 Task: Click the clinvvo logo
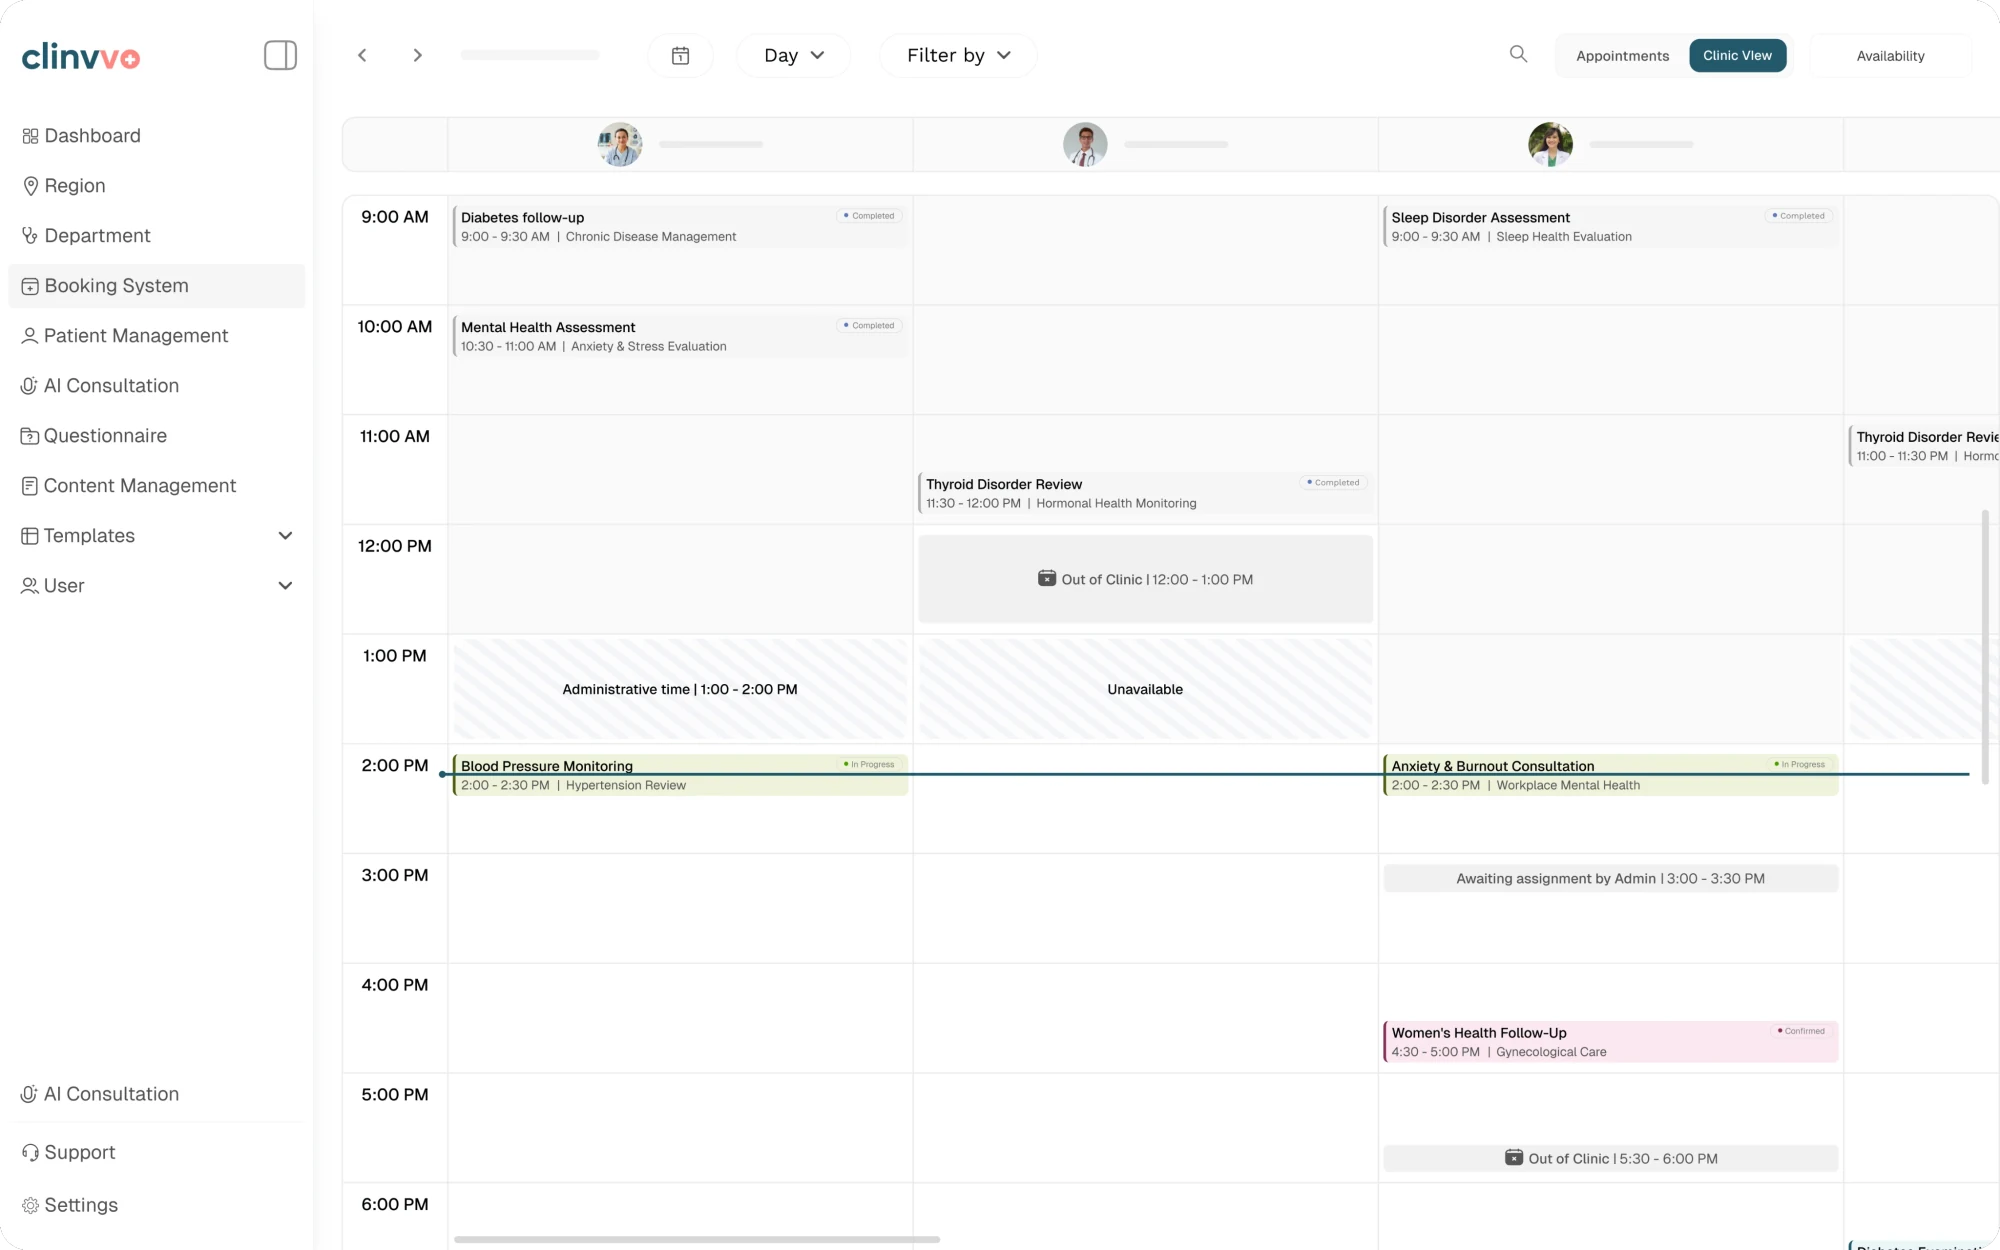[x=81, y=56]
